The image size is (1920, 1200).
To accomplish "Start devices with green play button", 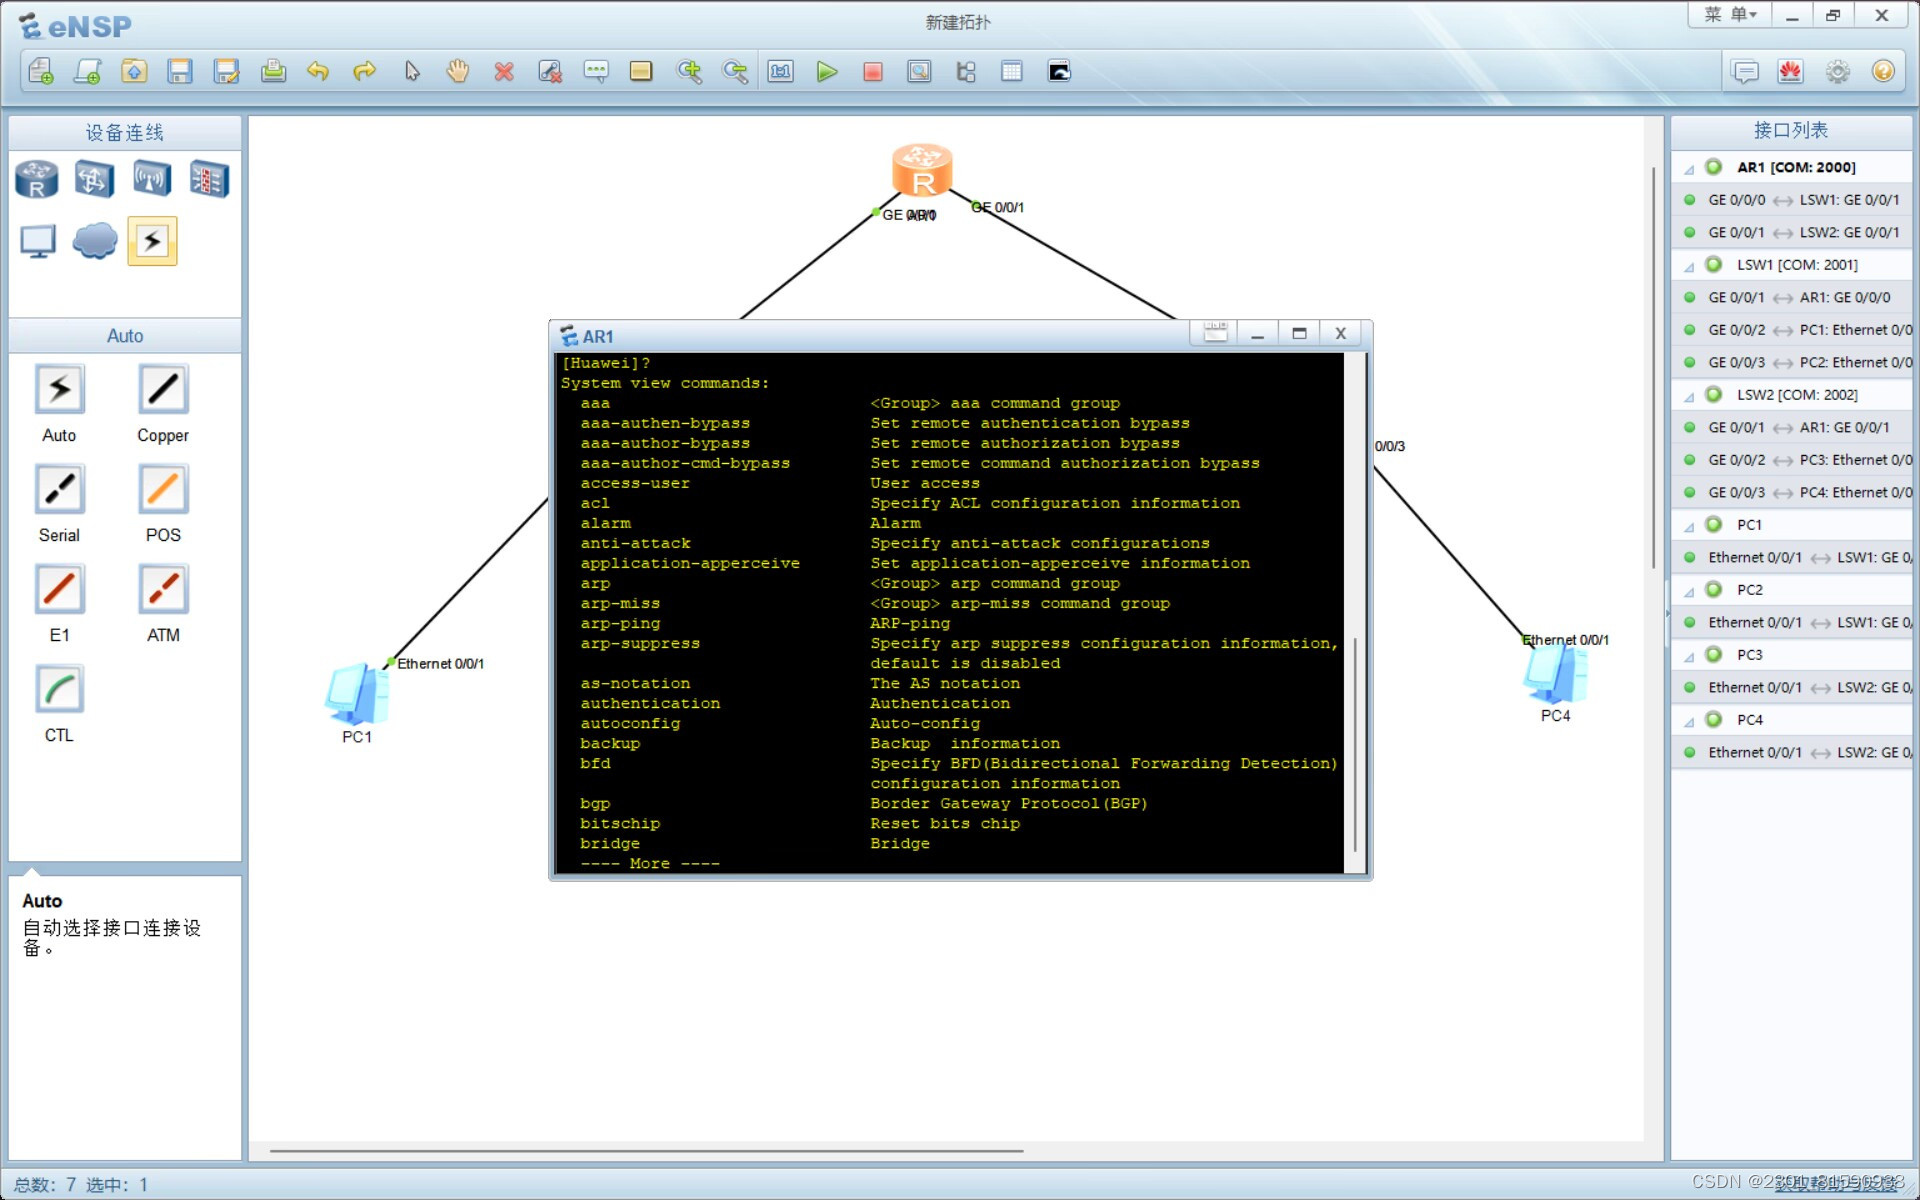I will (827, 71).
